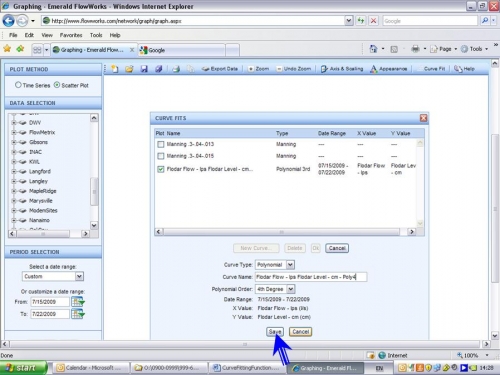Click the Save disk toolbar icon

[x=144, y=69]
